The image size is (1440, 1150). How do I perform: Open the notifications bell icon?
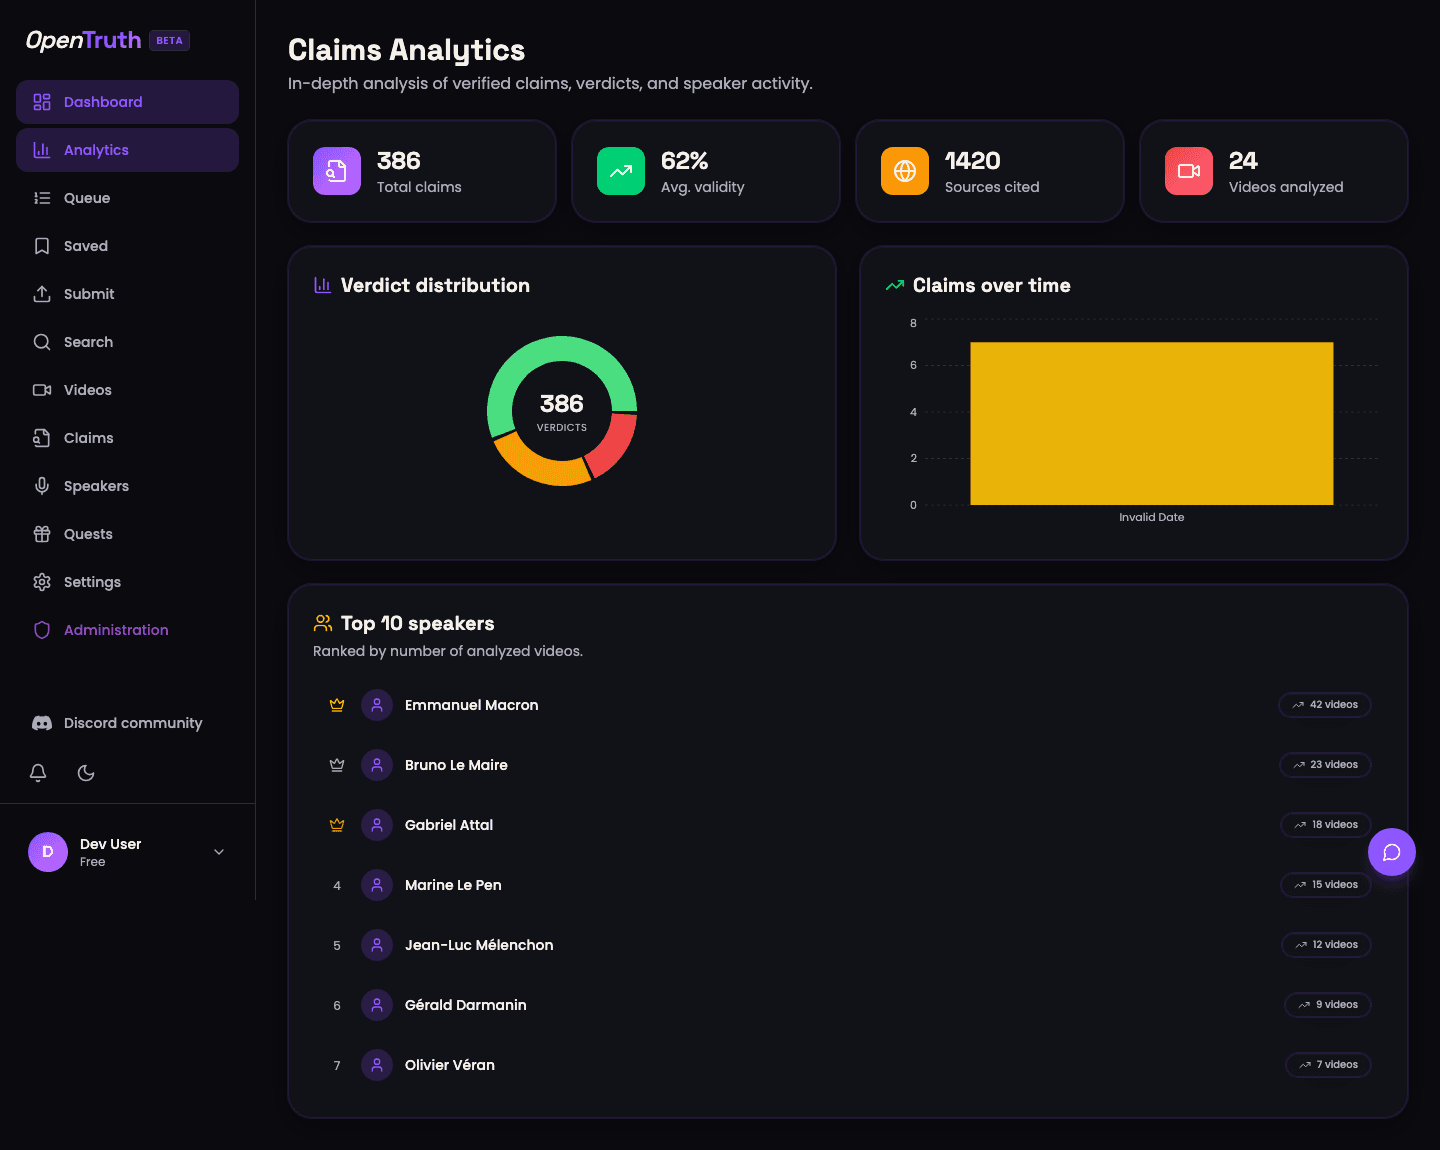pyautogui.click(x=38, y=772)
